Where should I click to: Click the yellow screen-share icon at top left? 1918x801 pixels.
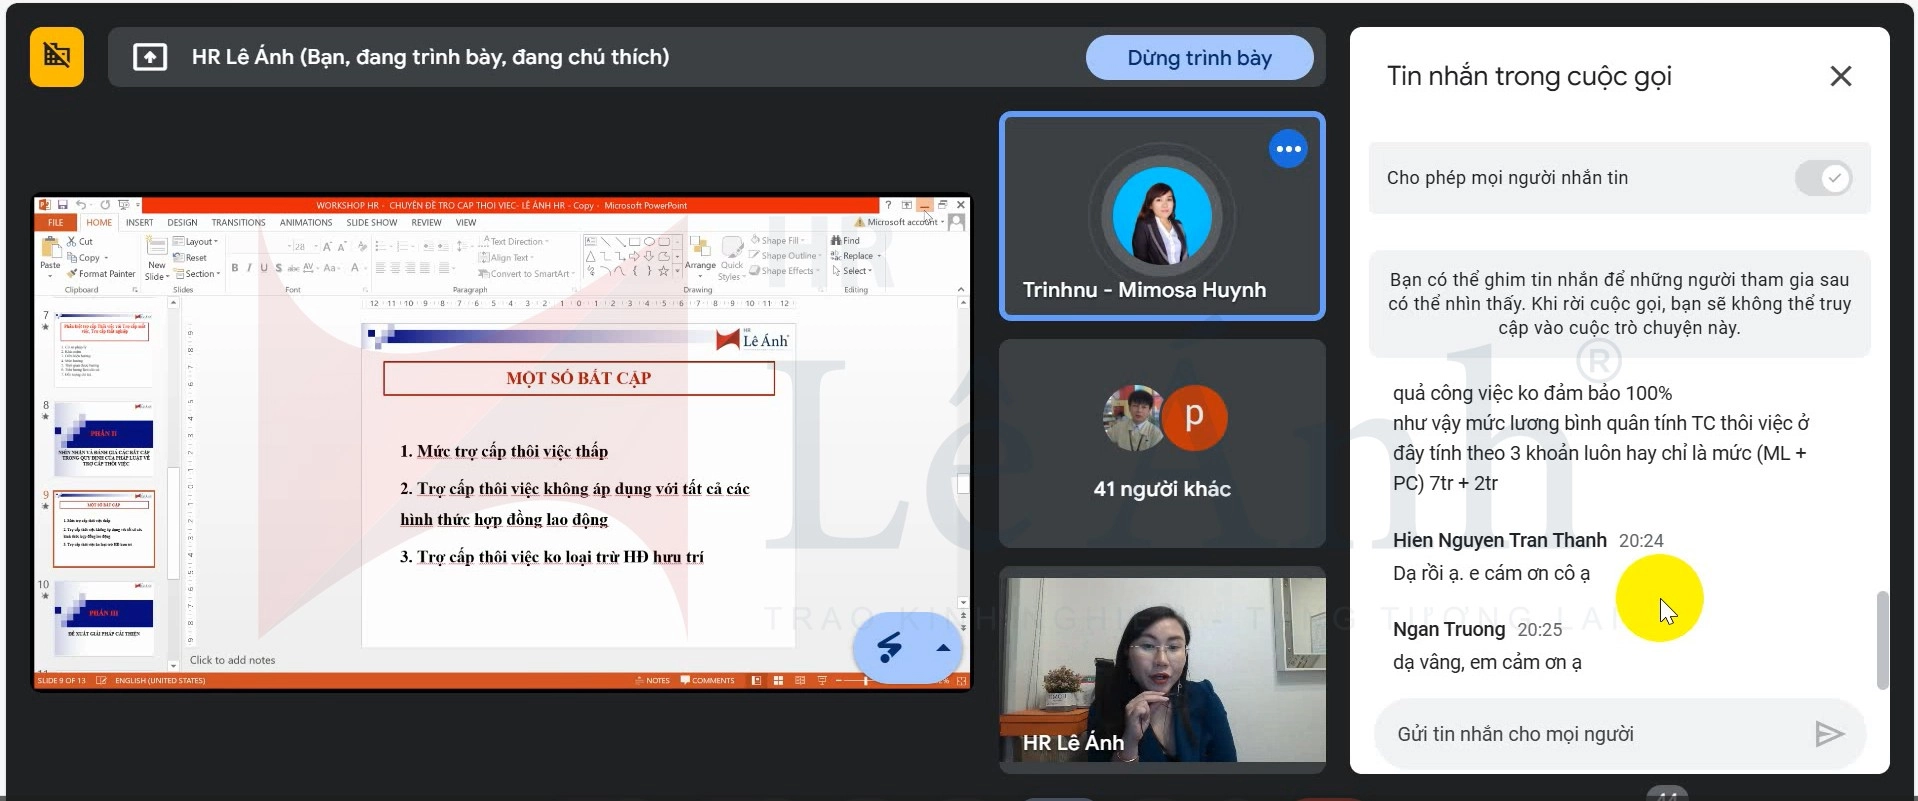(x=57, y=57)
